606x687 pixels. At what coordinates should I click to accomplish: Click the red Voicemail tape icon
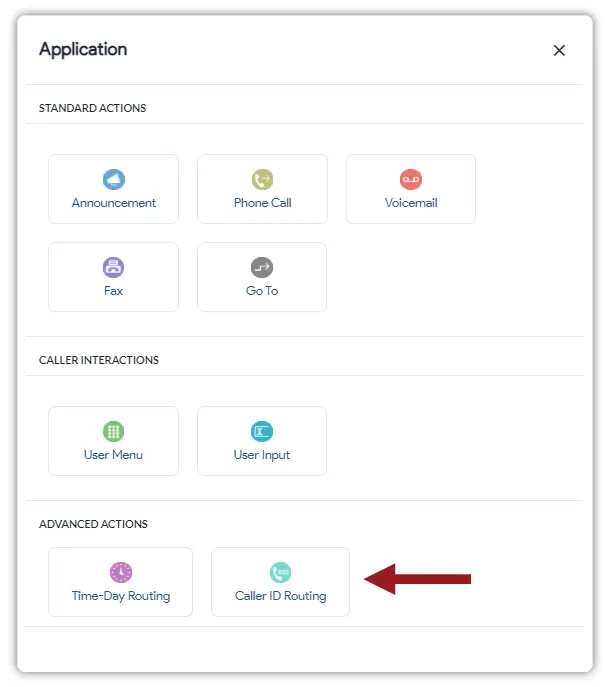click(411, 180)
